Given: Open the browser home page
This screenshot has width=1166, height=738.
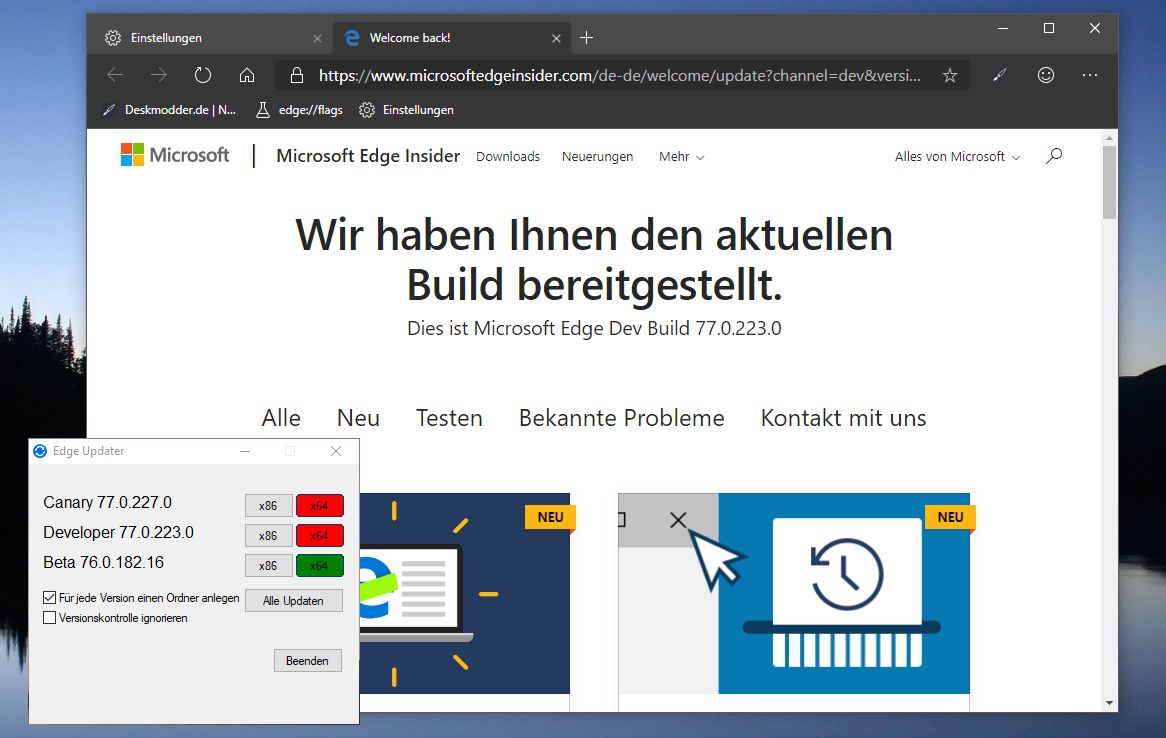Looking at the screenshot, I should click(x=247, y=75).
